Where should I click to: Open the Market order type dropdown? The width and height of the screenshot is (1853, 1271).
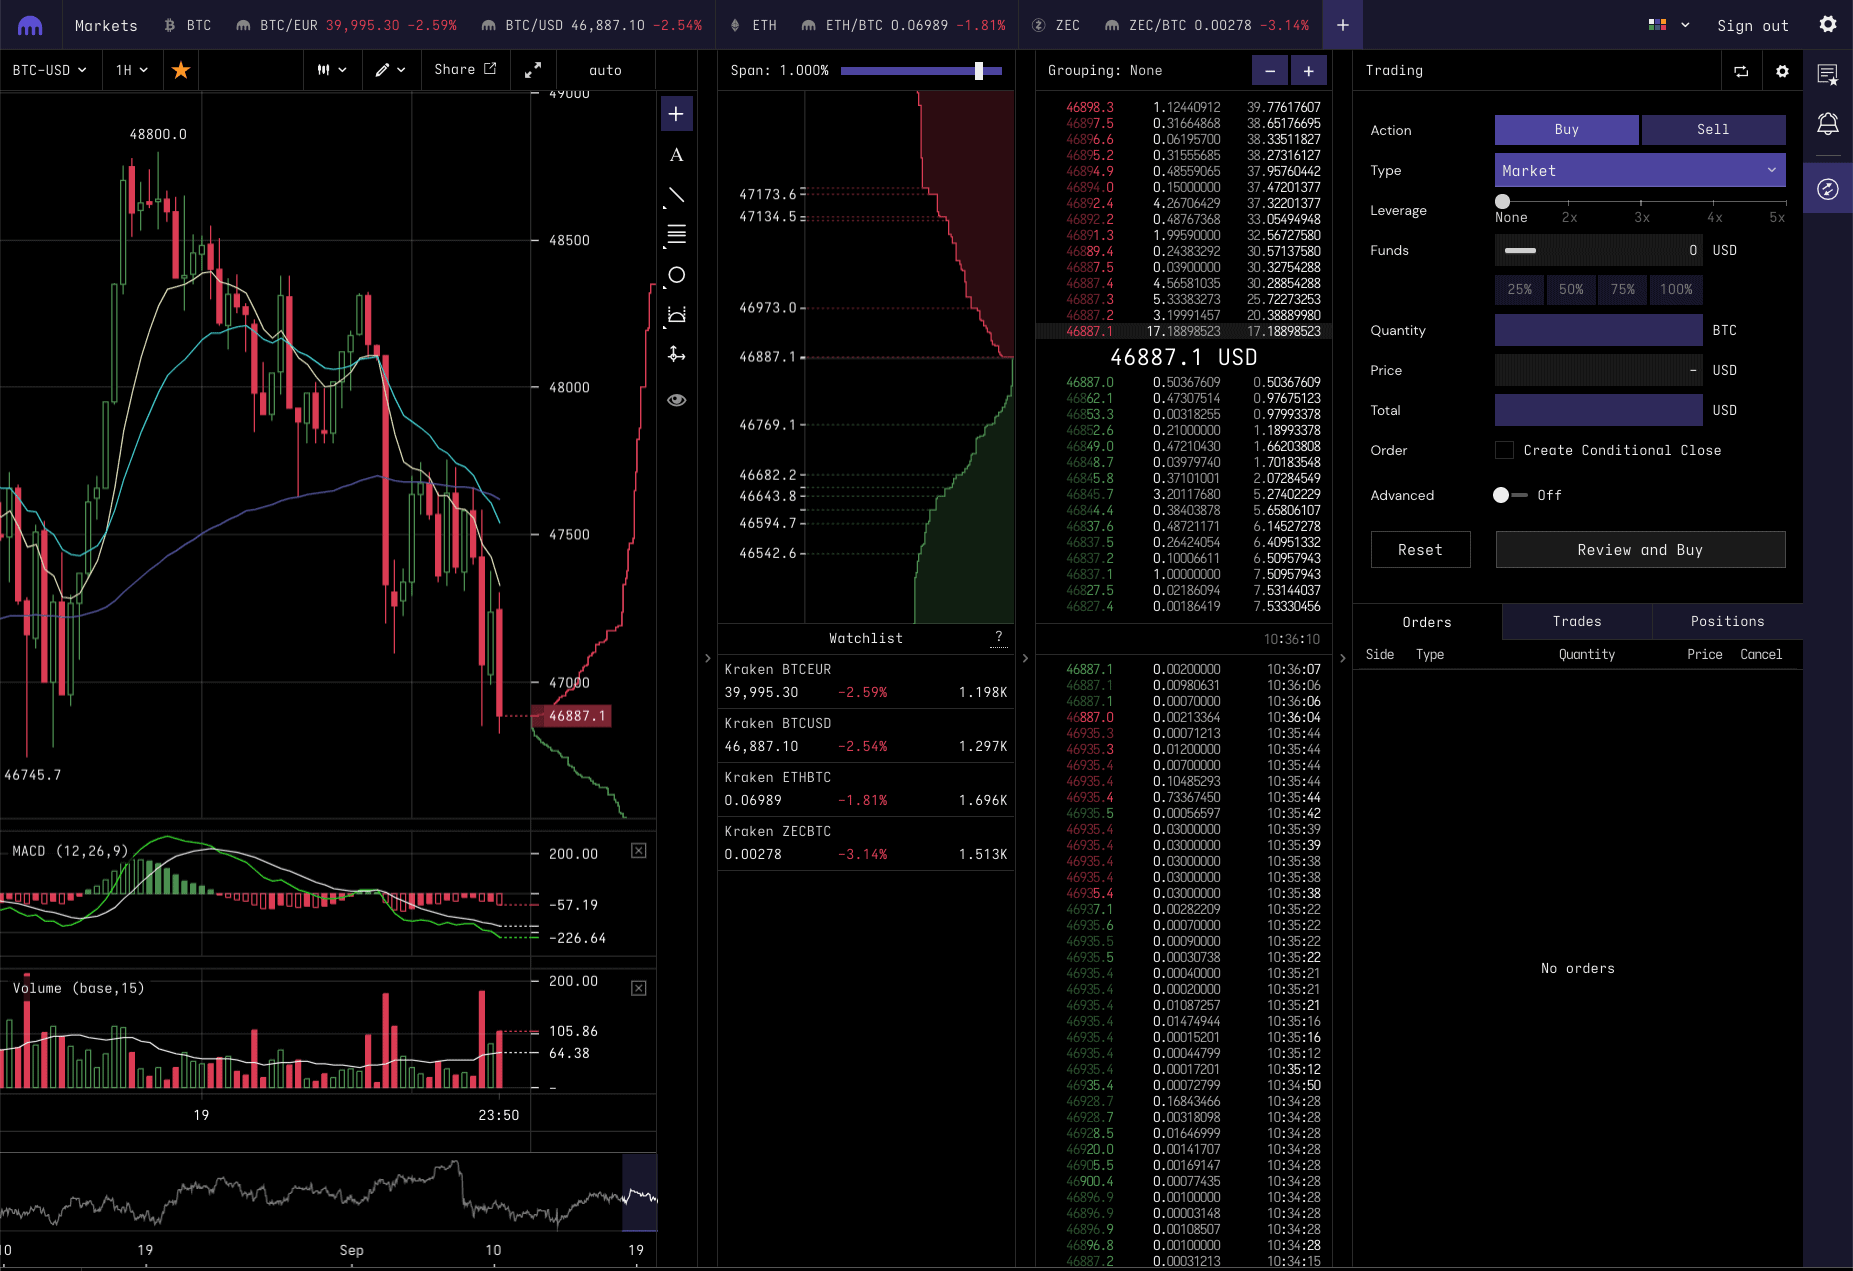[1639, 170]
